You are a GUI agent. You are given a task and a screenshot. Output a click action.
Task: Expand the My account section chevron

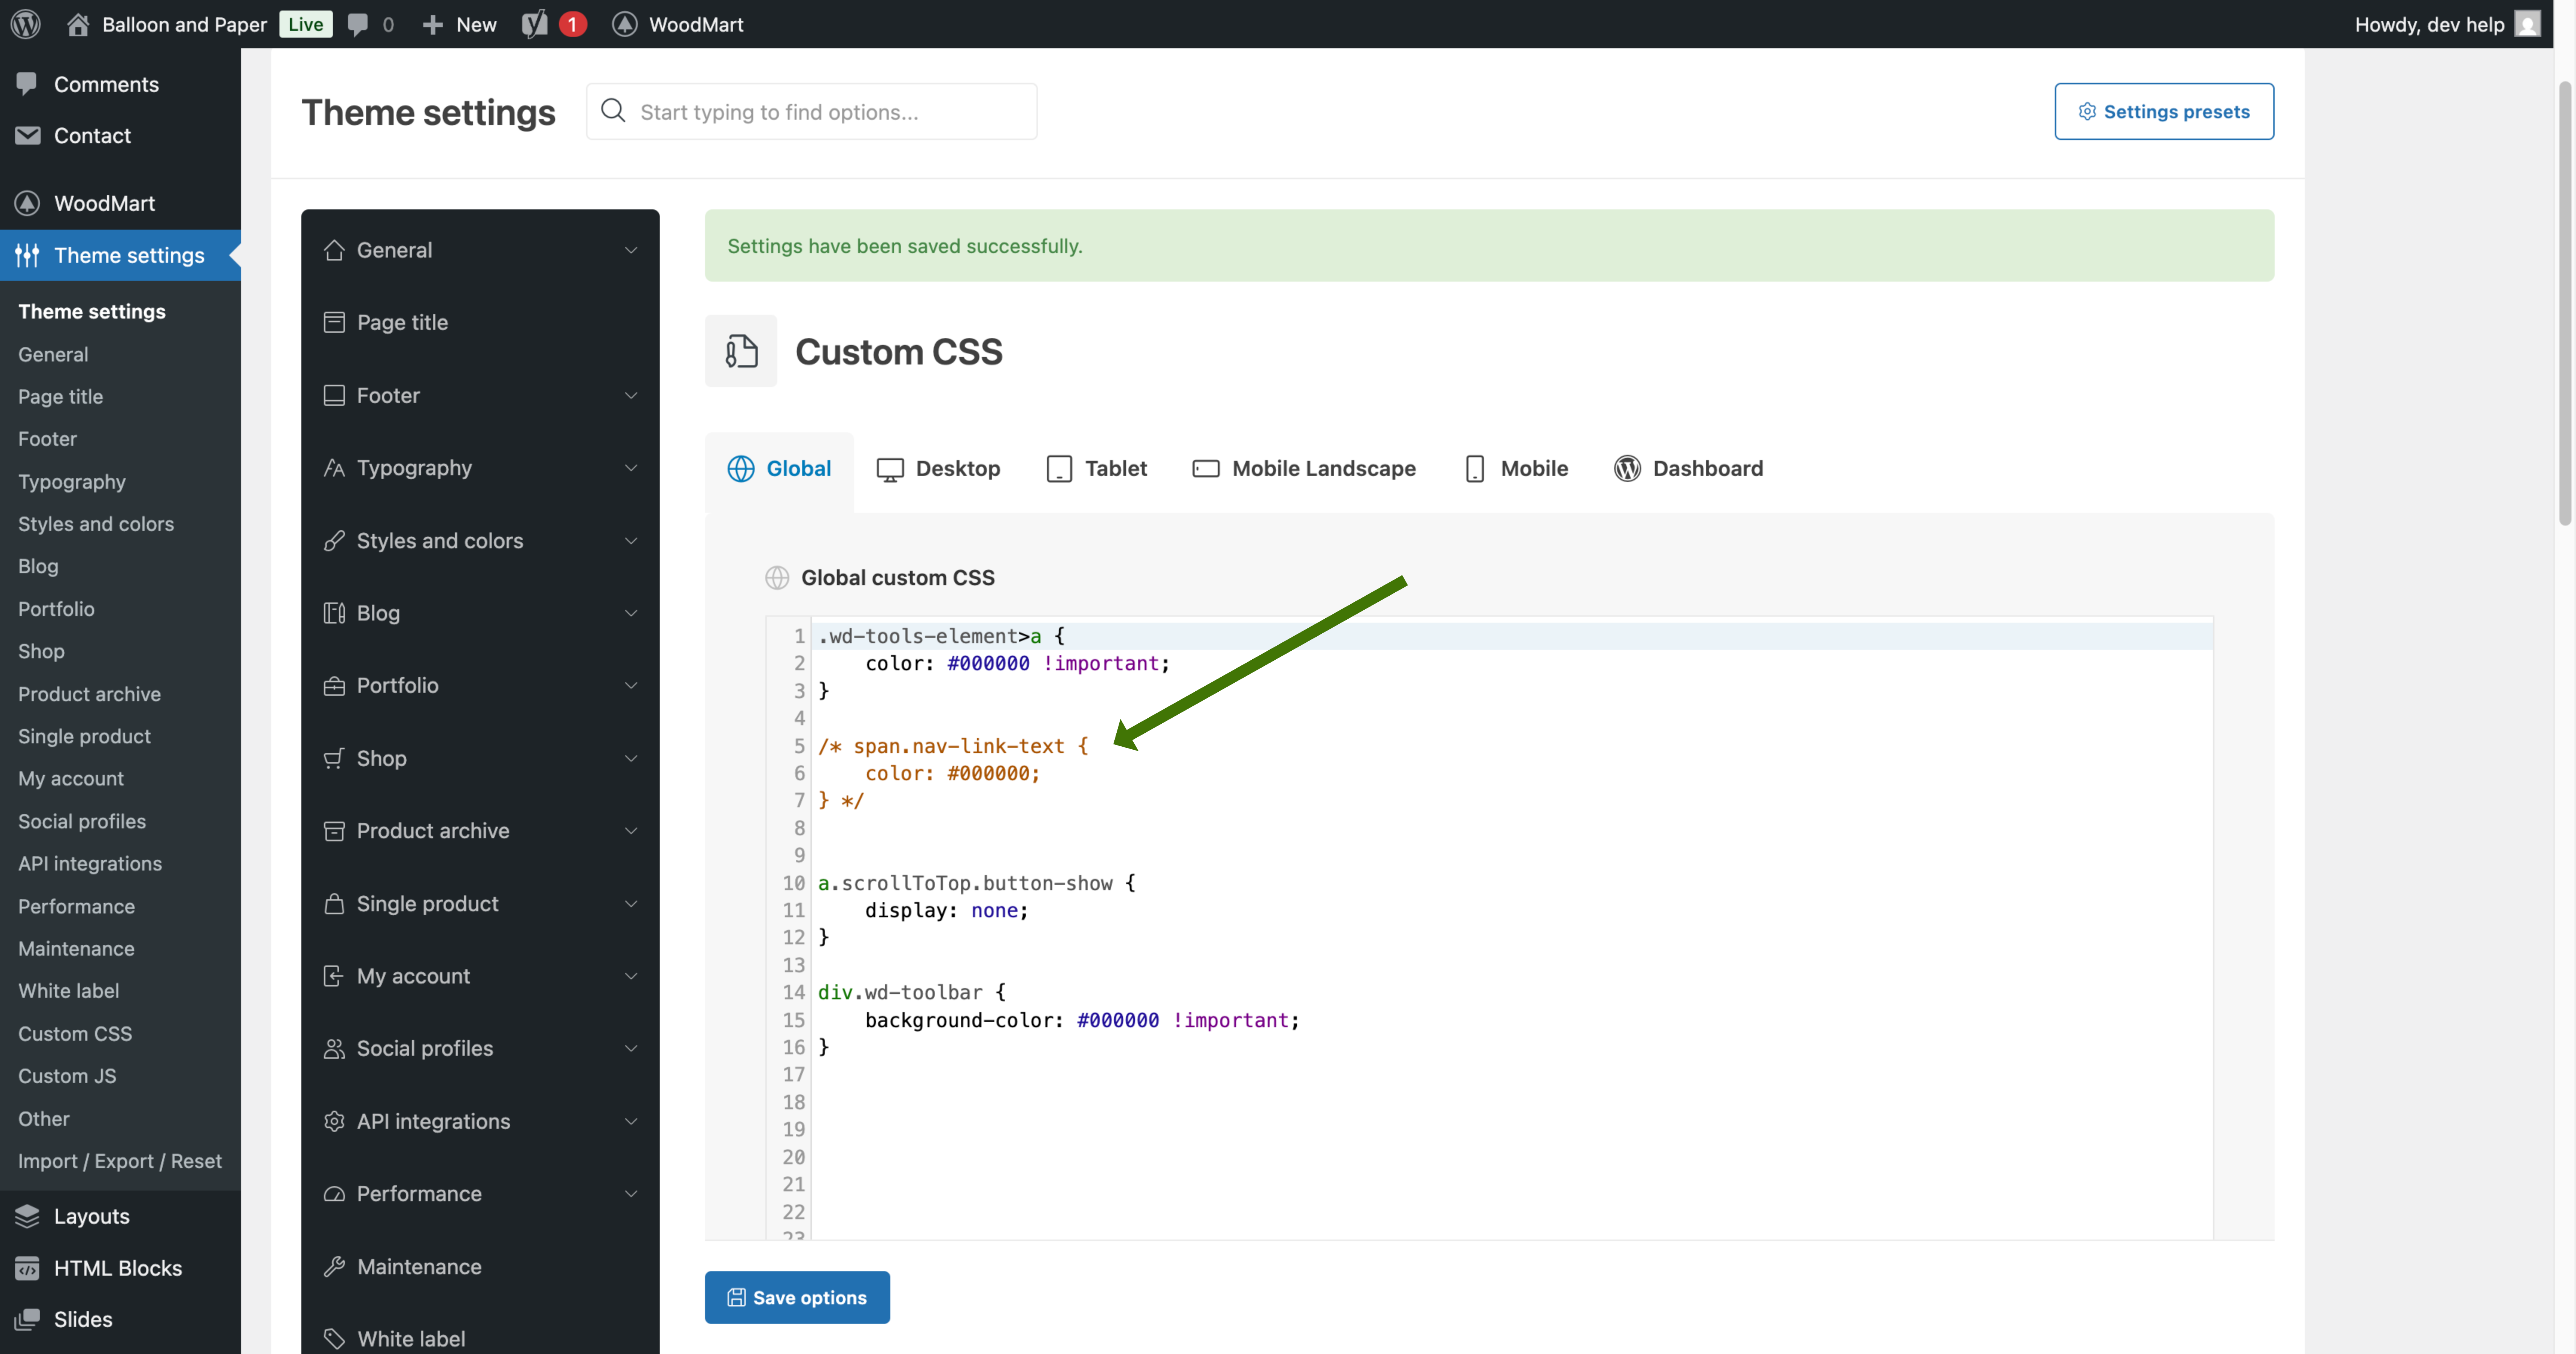click(631, 976)
